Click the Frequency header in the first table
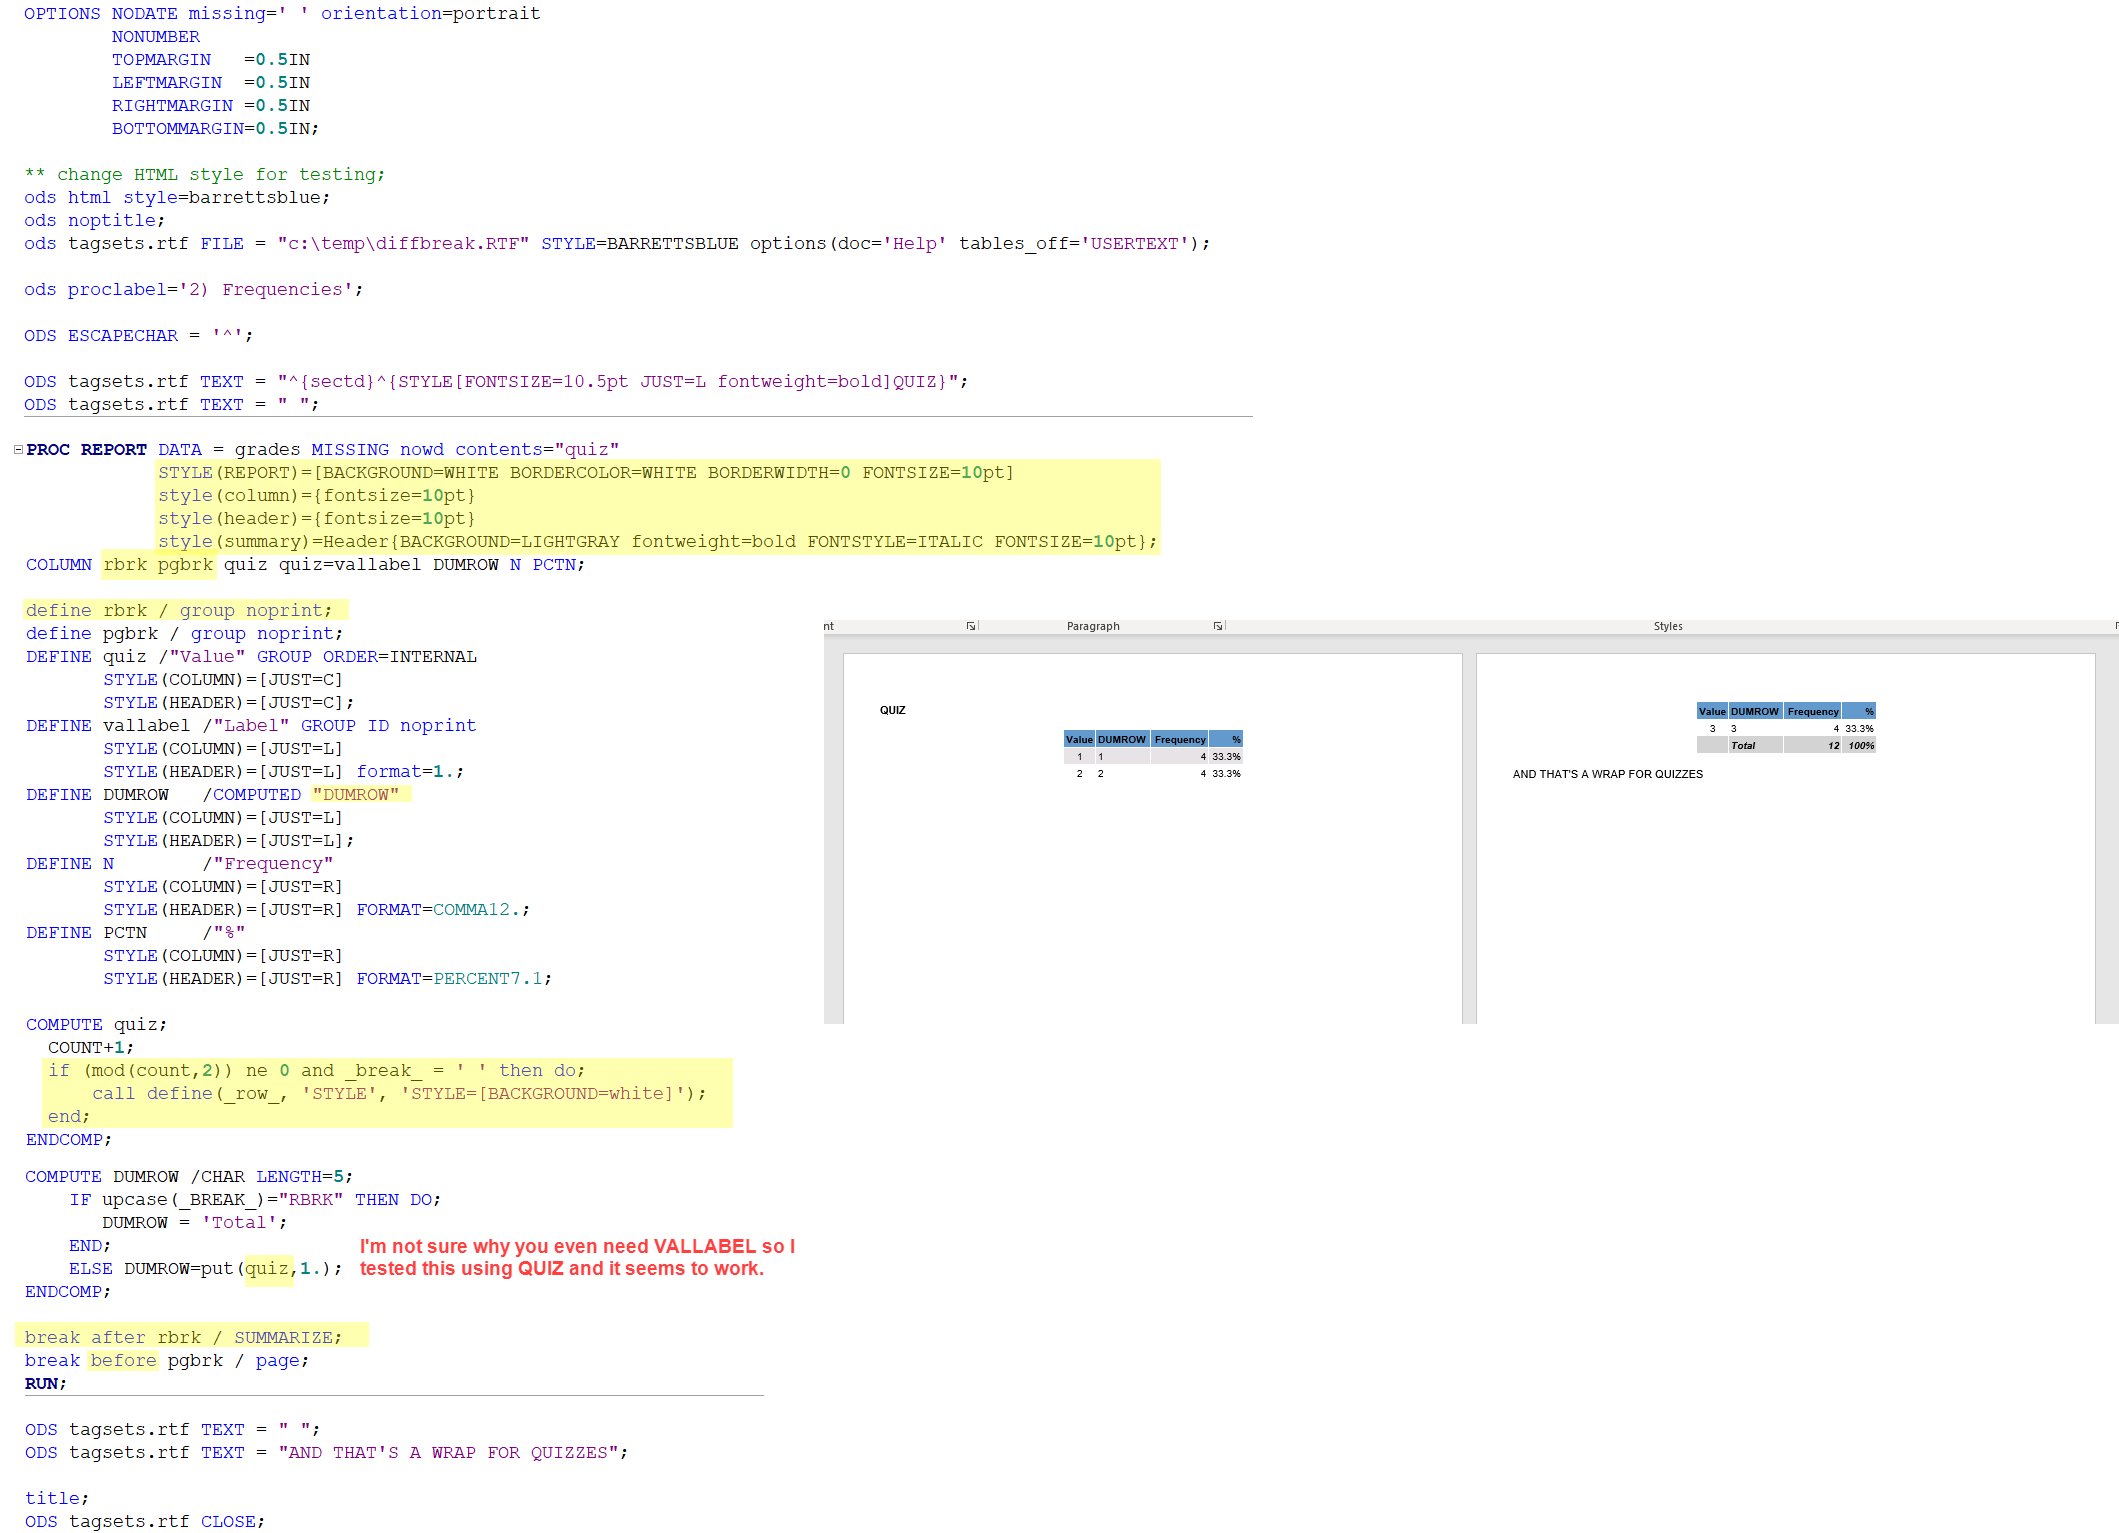 1179,740
